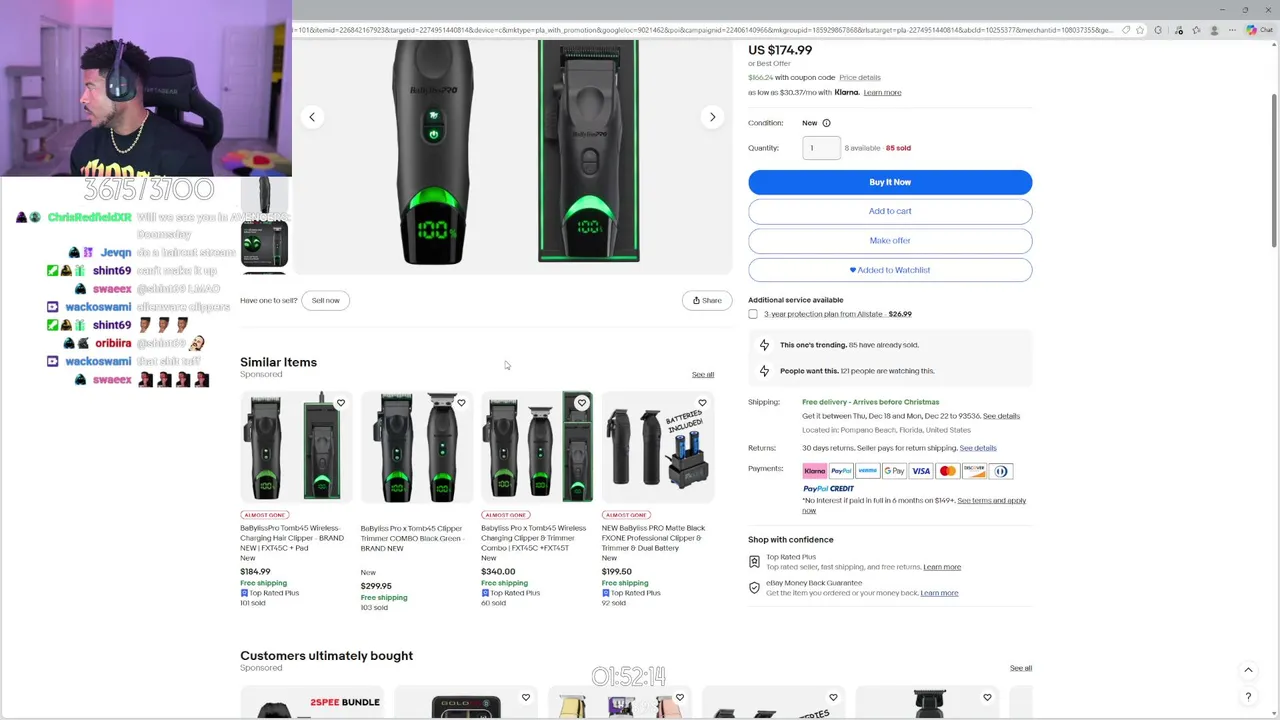Screen dimensions: 1280x720
Task: Open the browser Settings and more menu
Action: point(1232,30)
